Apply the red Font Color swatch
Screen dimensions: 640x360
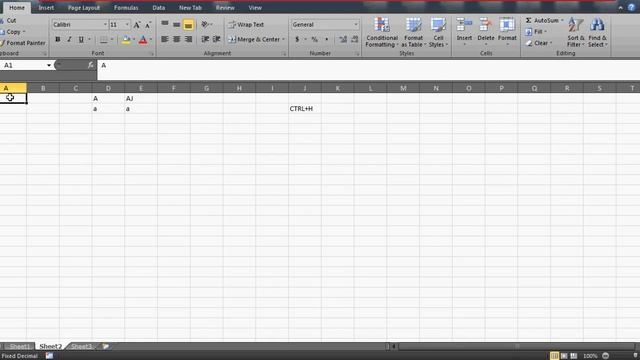pyautogui.click(x=143, y=40)
